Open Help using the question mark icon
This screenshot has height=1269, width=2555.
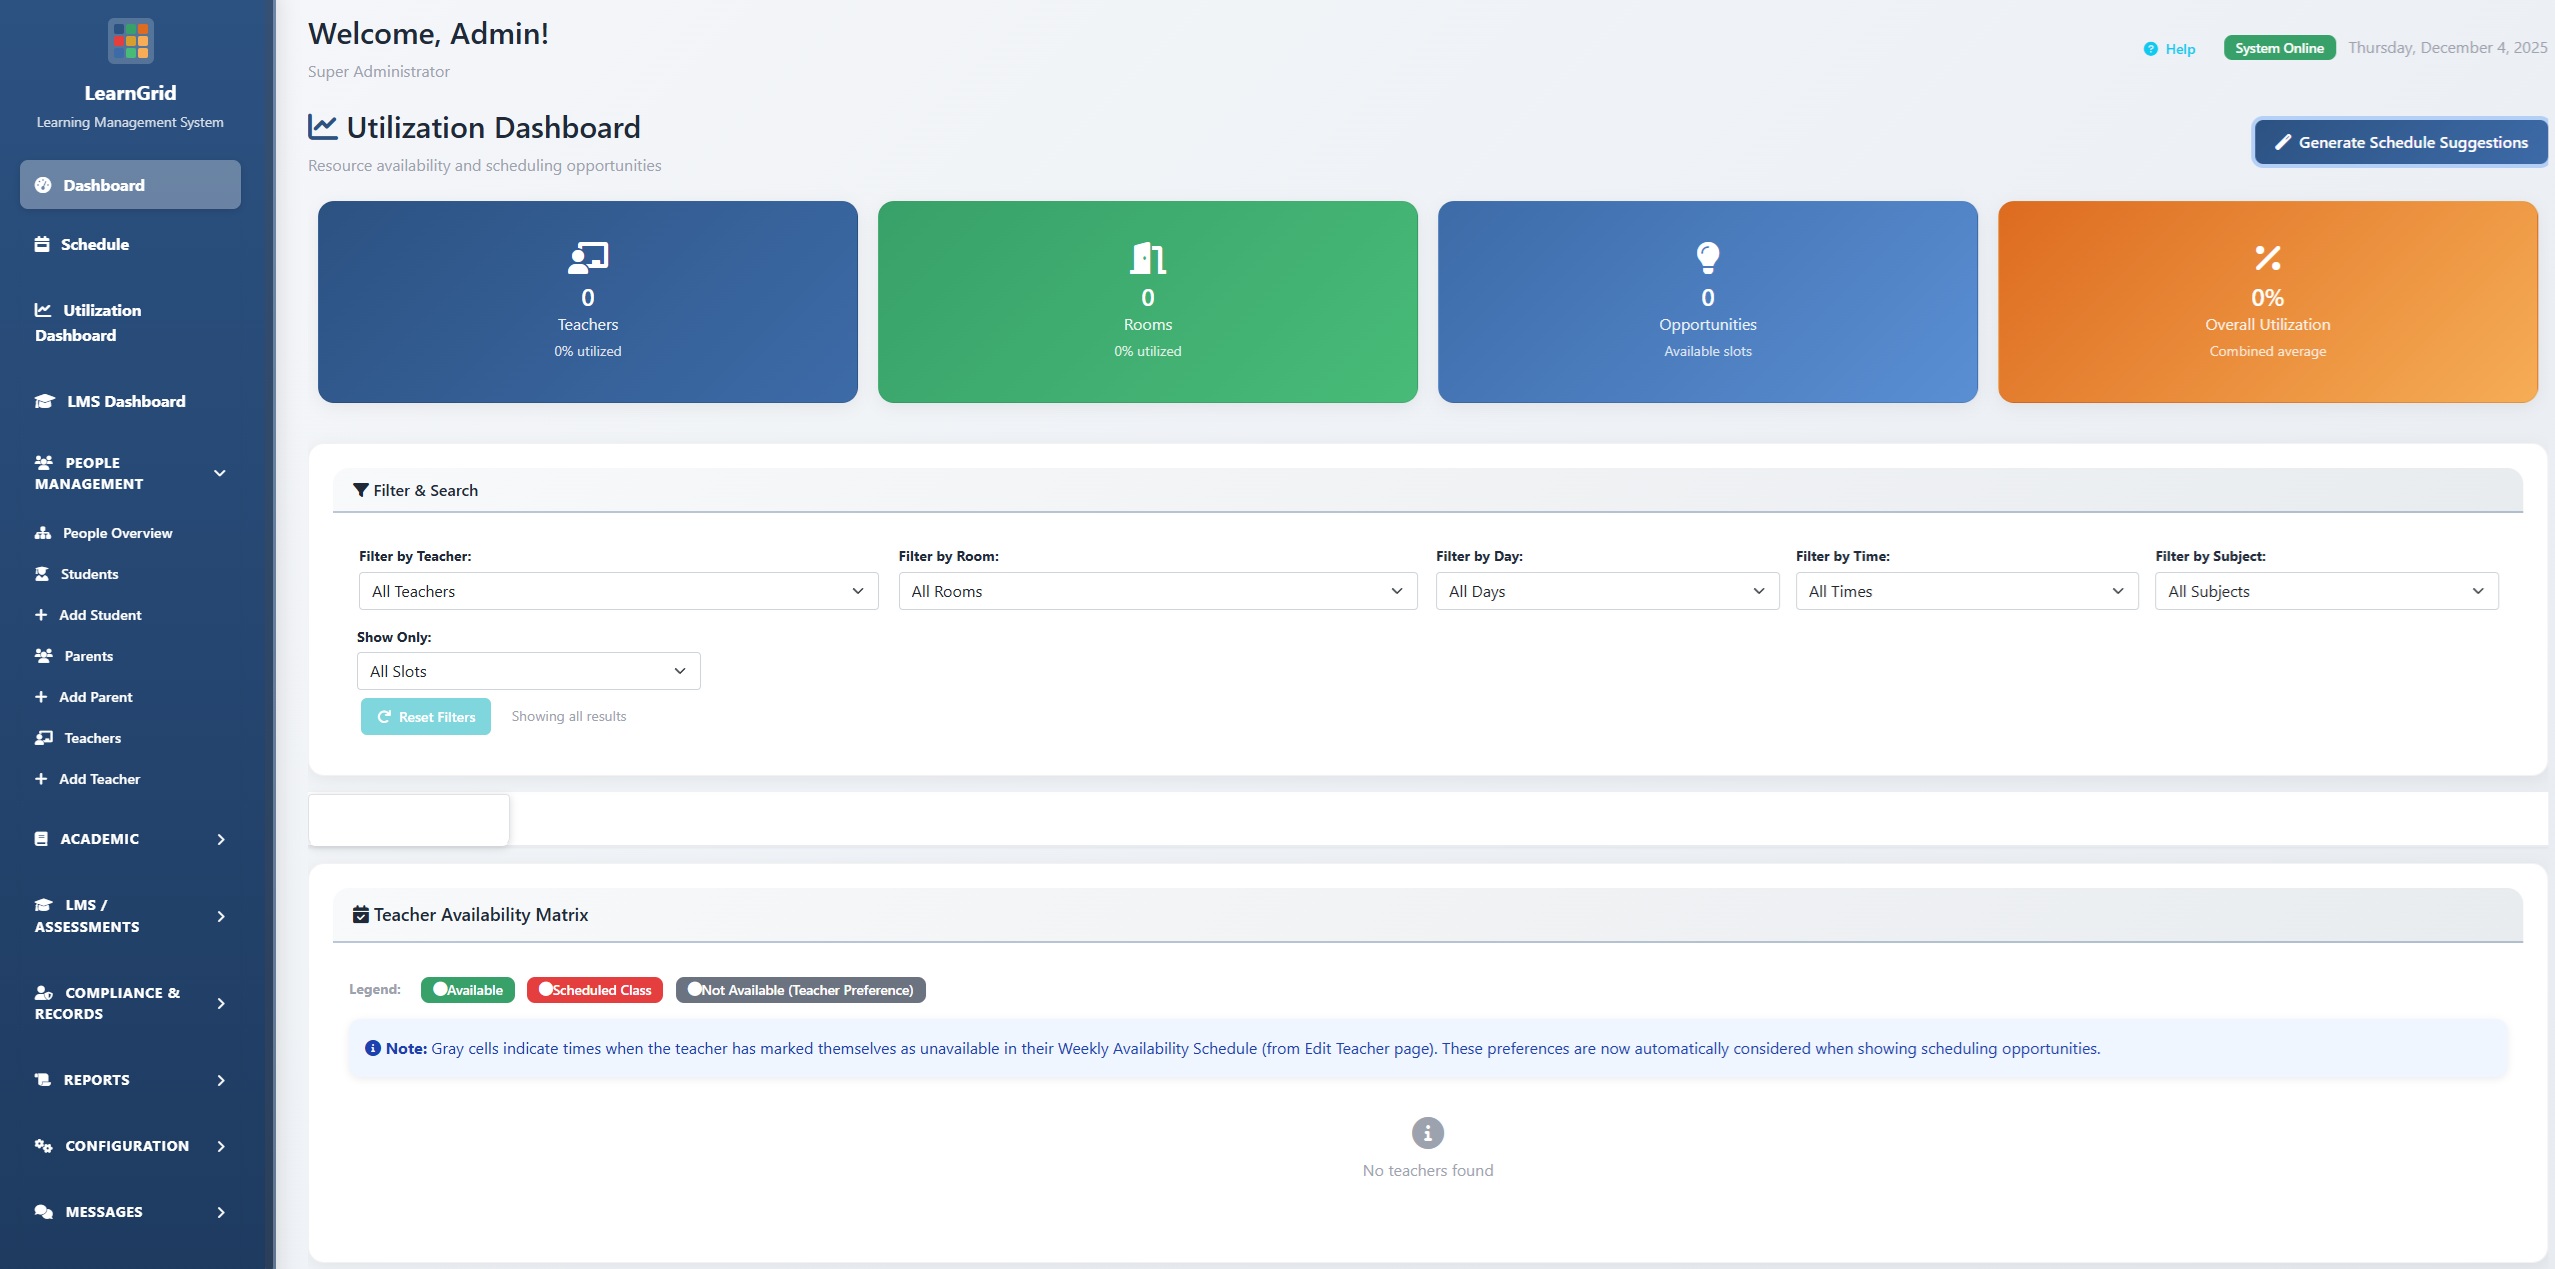tap(2149, 48)
